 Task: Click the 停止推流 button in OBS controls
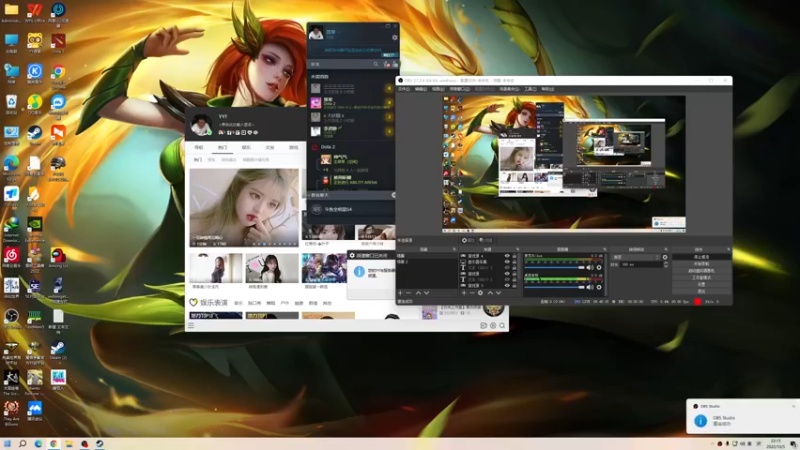click(702, 257)
